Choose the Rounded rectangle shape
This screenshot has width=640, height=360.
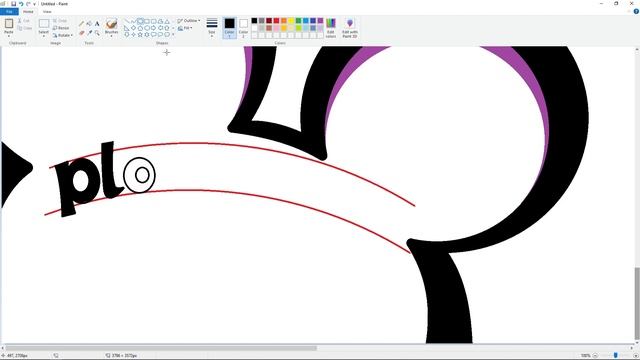pos(153,21)
